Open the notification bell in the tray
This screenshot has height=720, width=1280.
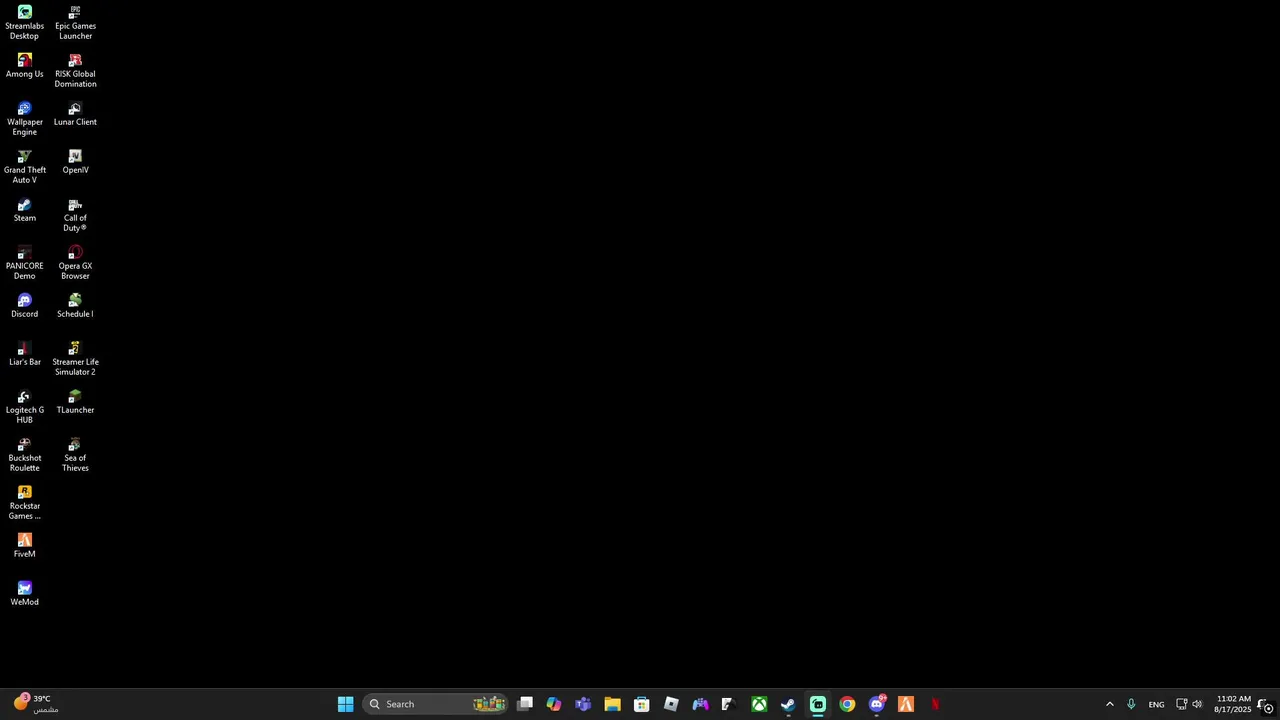1266,704
